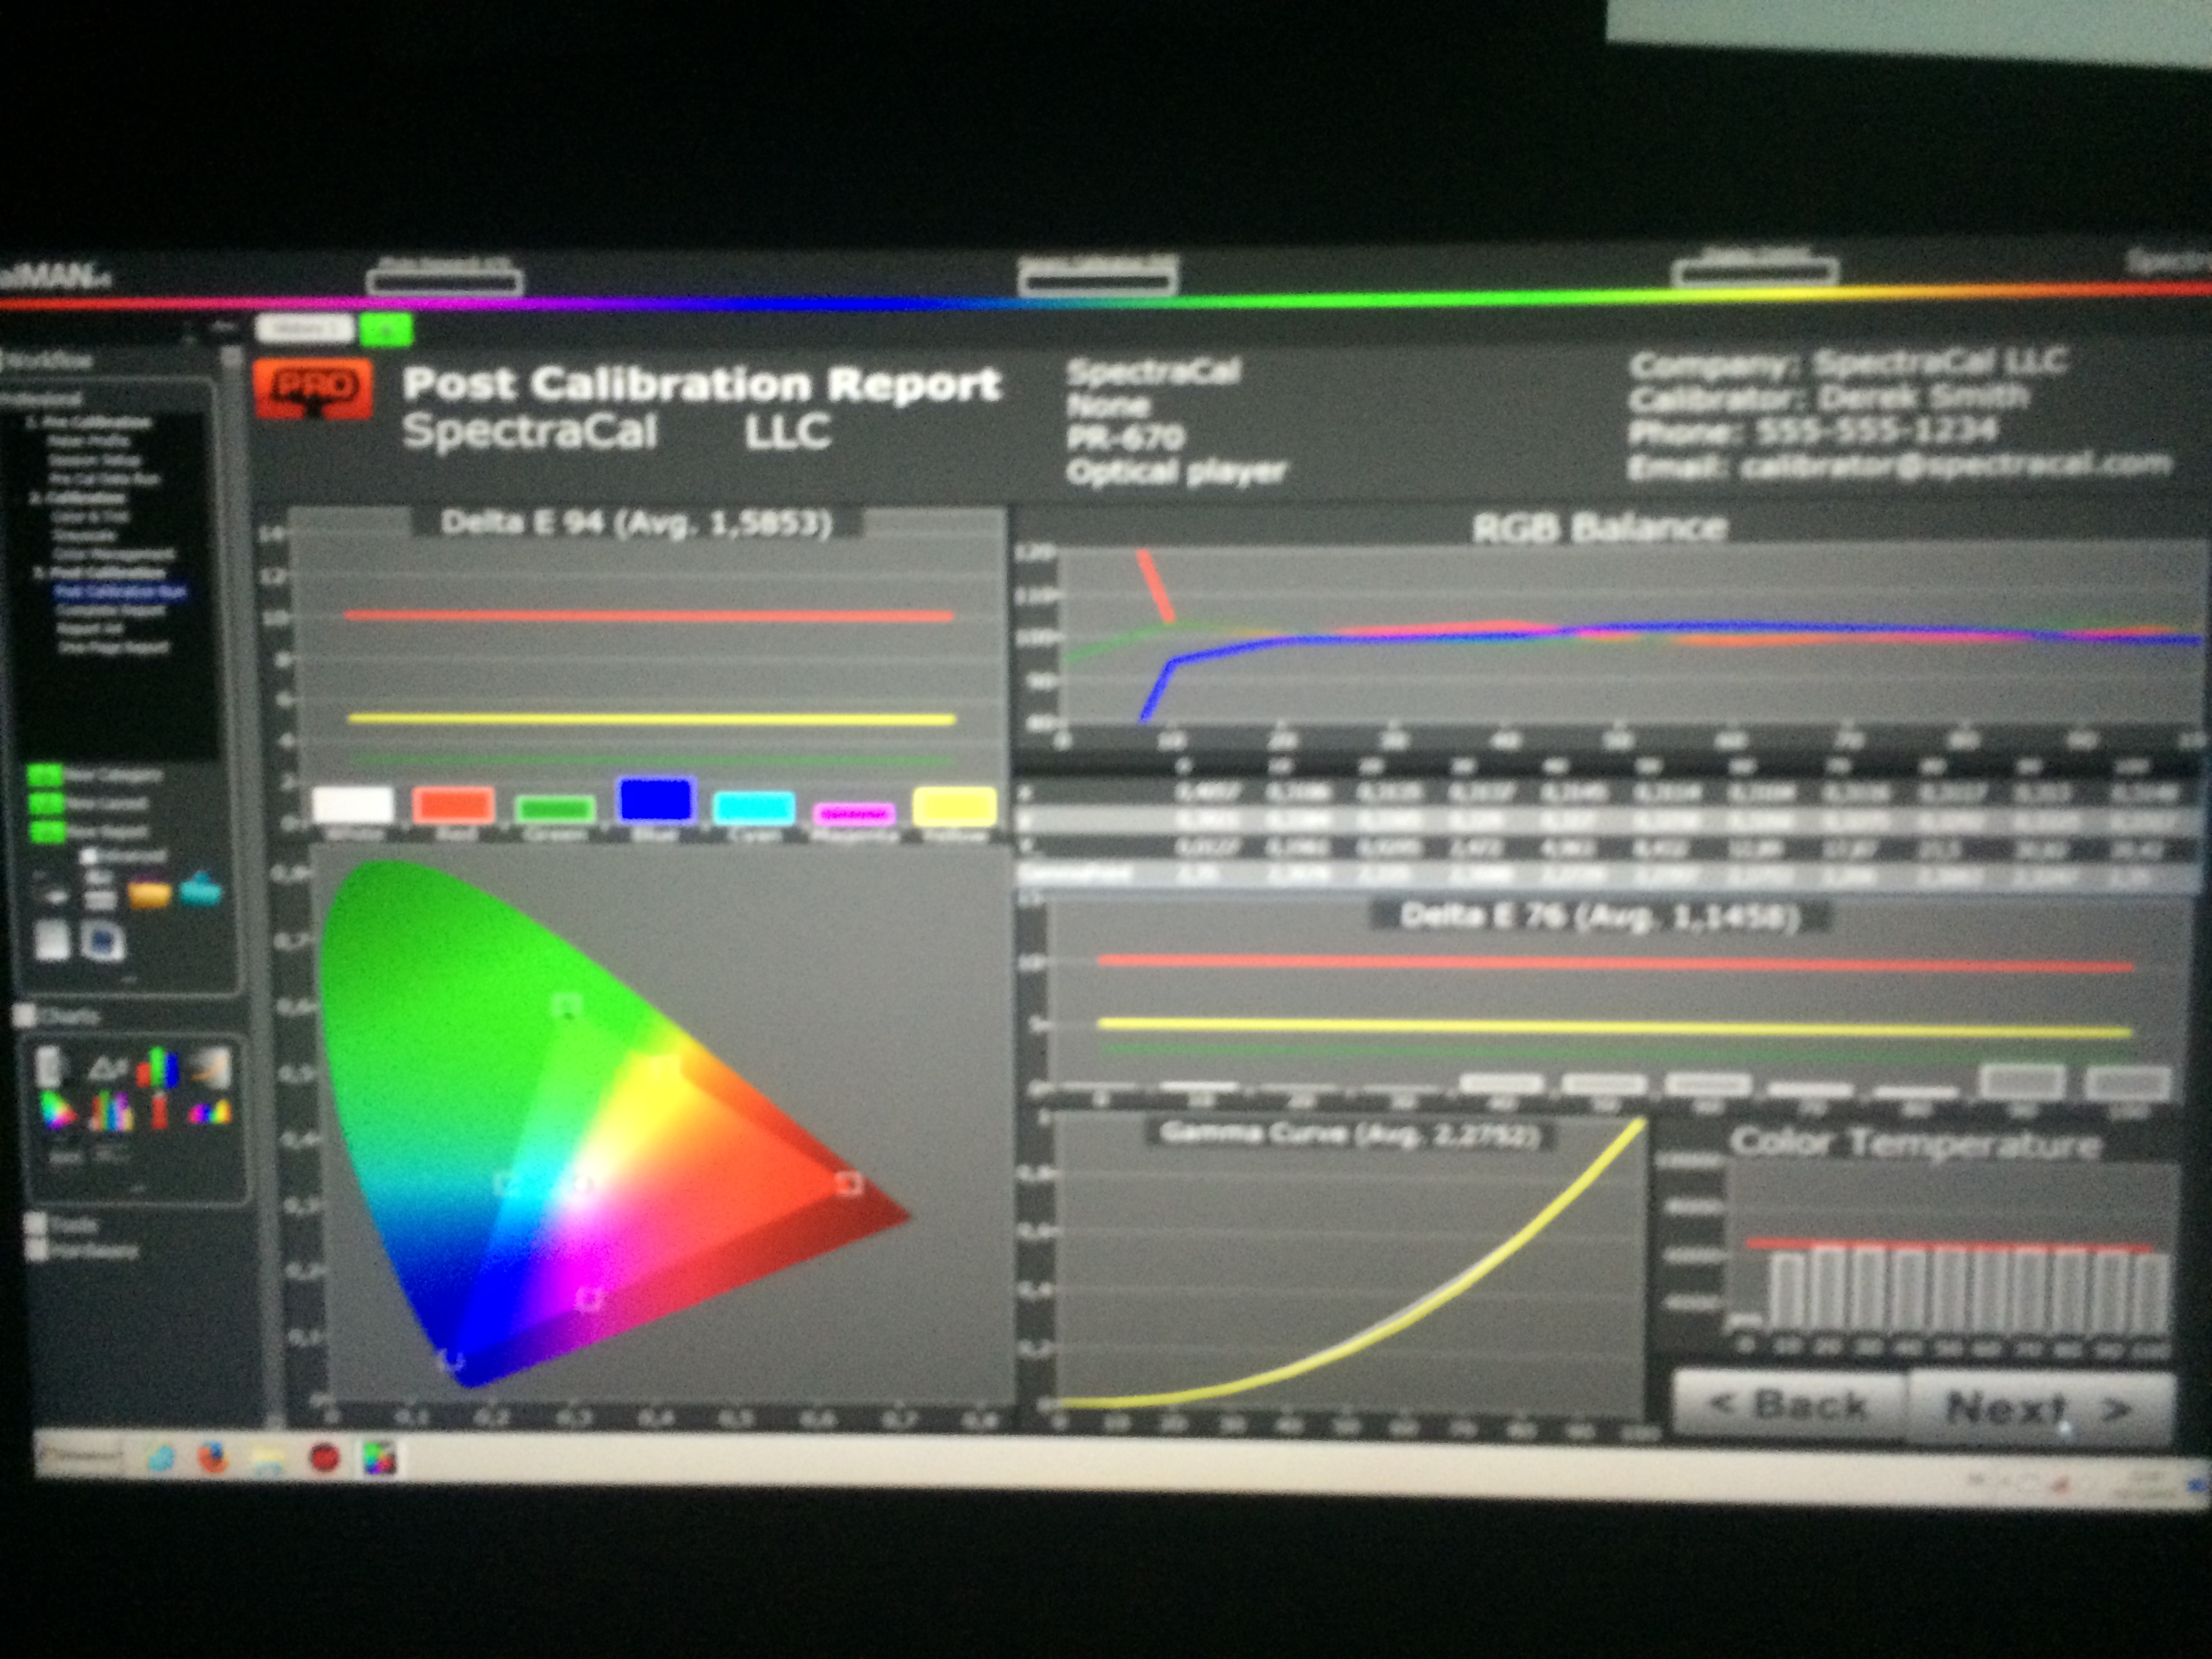This screenshot has width=2212, height=1659.
Task: Toggle the Hardware section checkbox
Action: [x=37, y=1250]
